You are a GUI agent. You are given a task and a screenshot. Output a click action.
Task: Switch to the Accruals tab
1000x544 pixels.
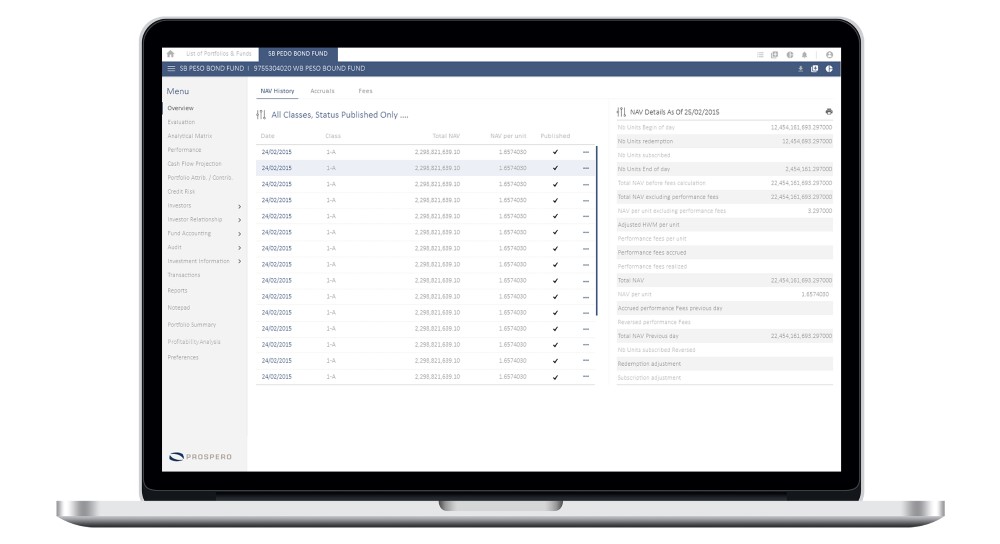322,91
